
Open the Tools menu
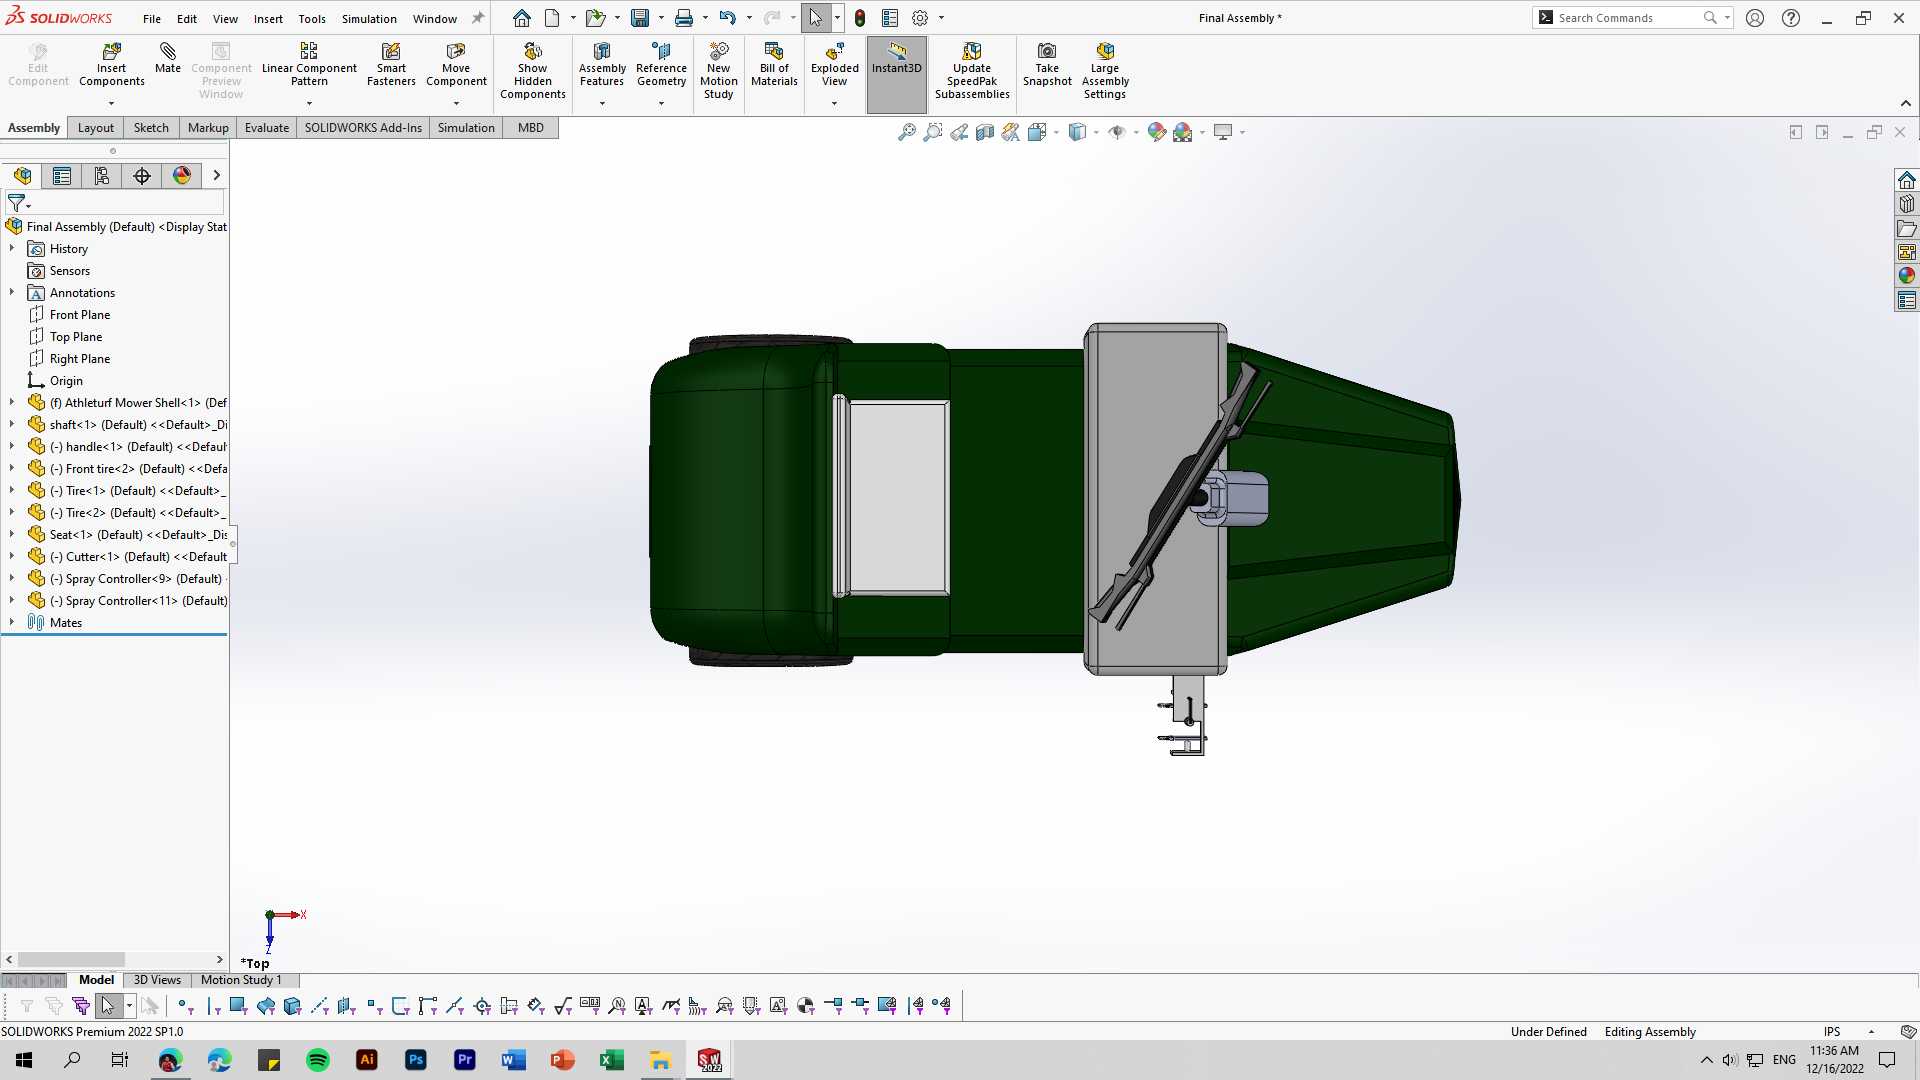312,18
